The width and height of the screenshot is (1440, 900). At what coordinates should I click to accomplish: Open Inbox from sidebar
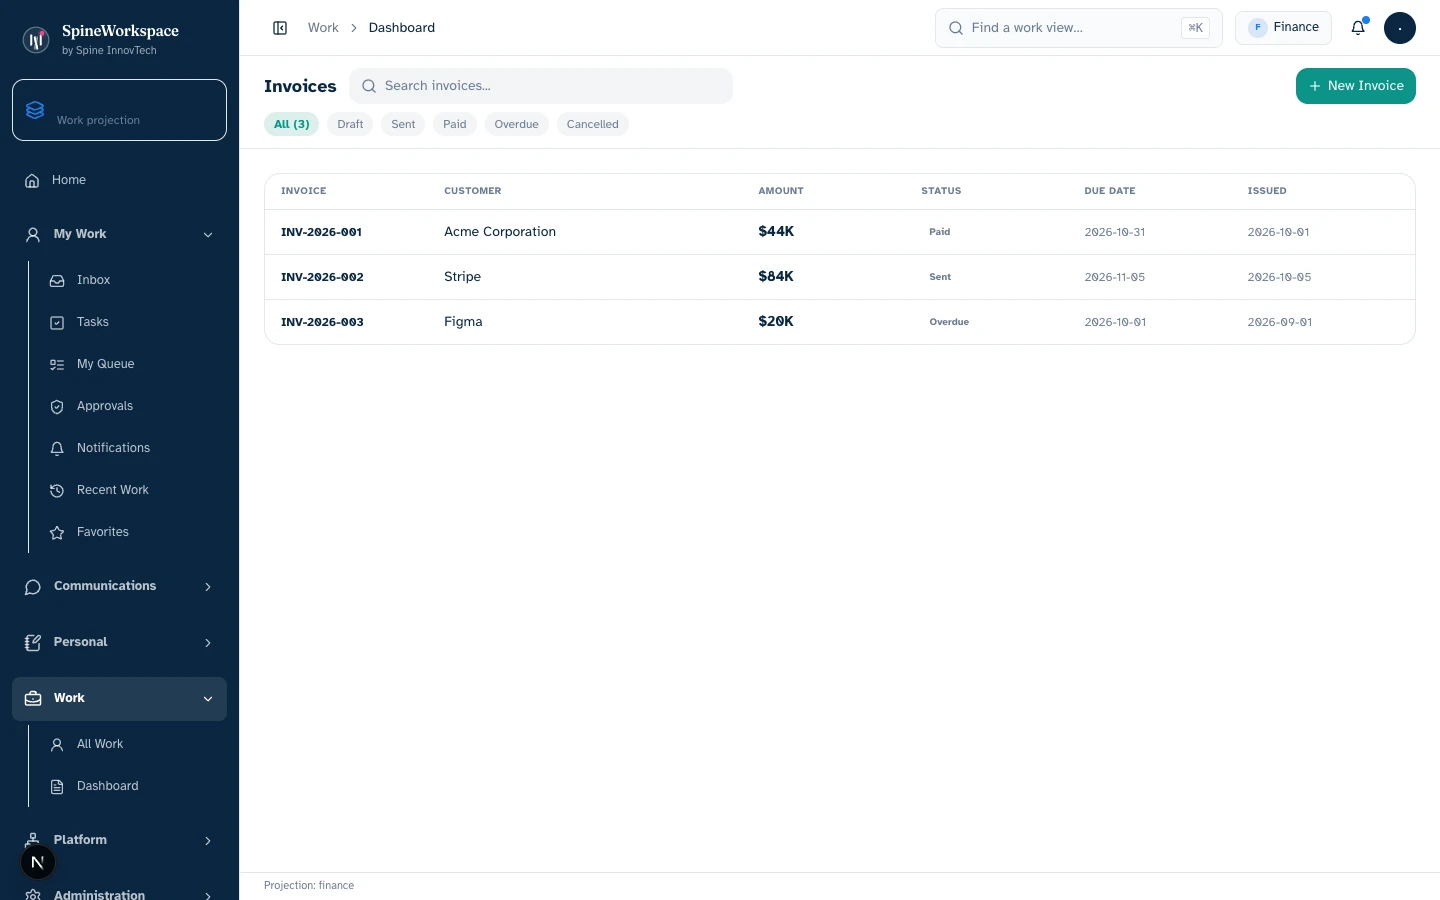coord(132,280)
